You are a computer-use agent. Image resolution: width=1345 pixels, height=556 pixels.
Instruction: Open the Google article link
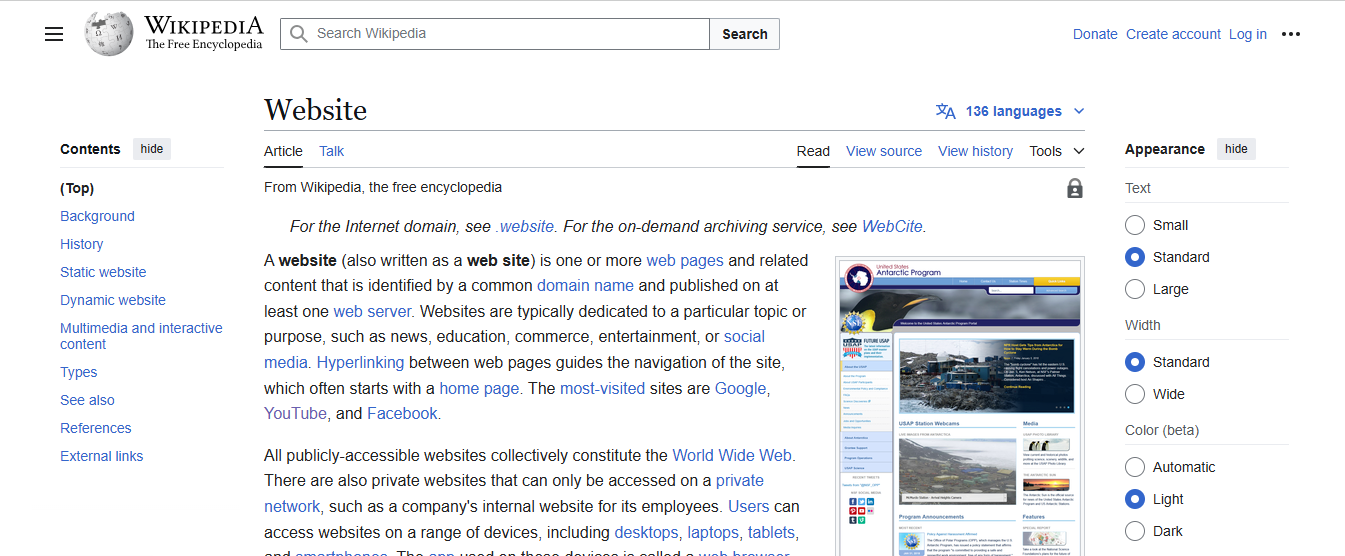point(740,388)
